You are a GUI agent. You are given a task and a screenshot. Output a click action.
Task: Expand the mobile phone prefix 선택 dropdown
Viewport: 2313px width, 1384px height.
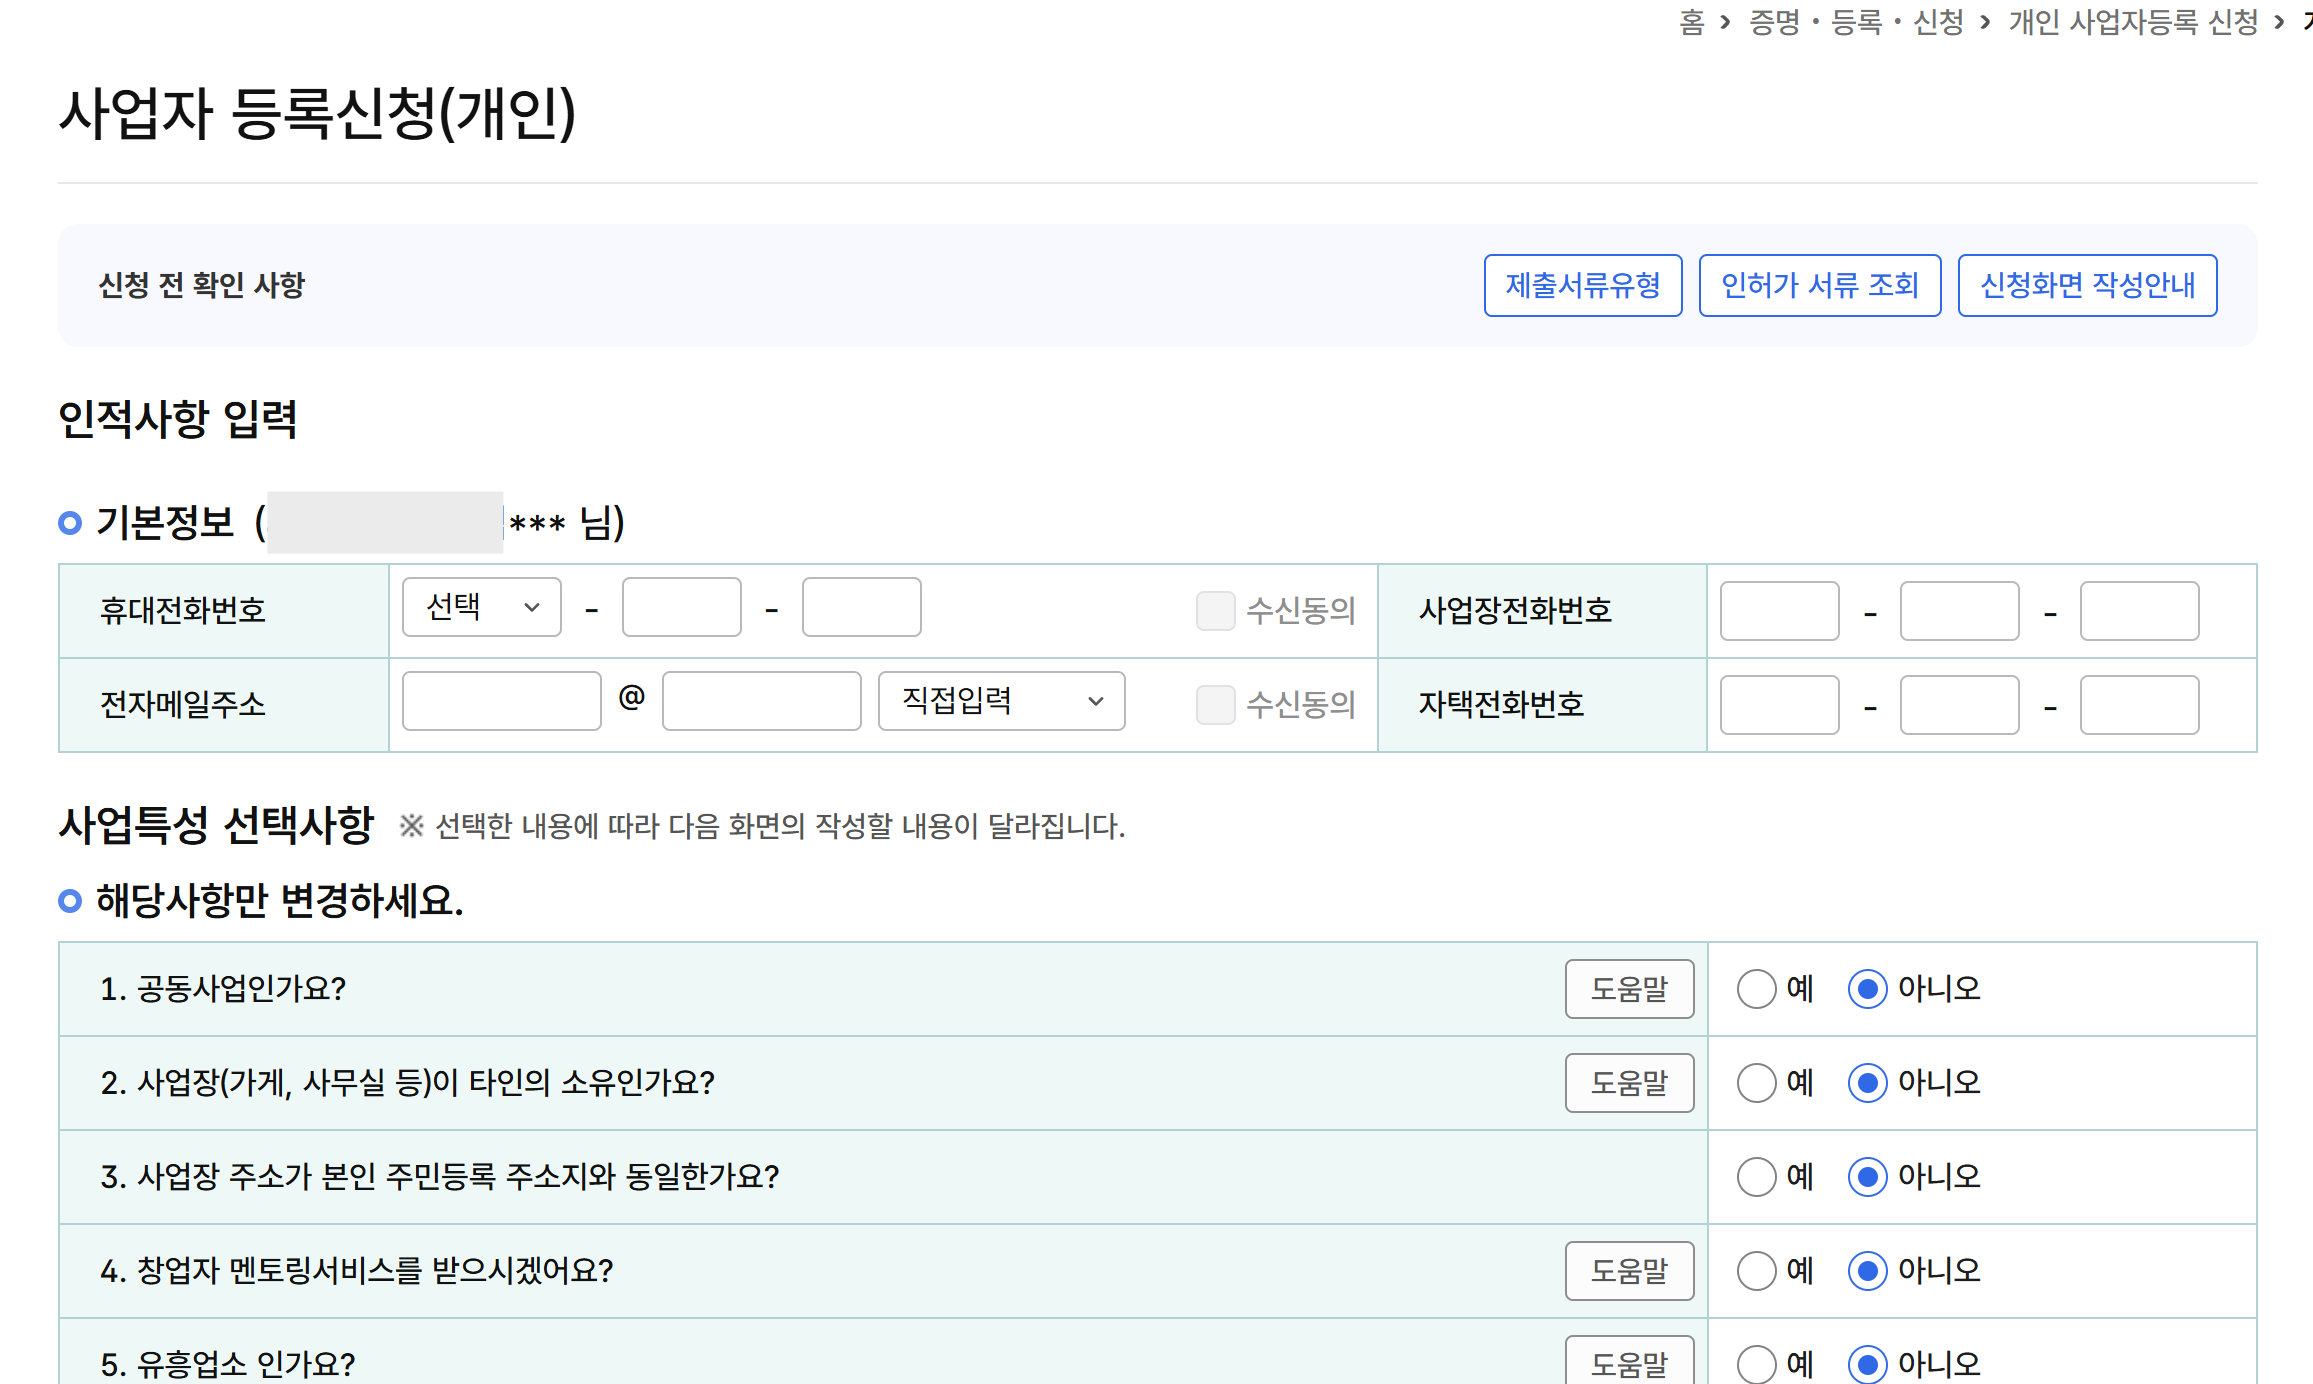[481, 607]
